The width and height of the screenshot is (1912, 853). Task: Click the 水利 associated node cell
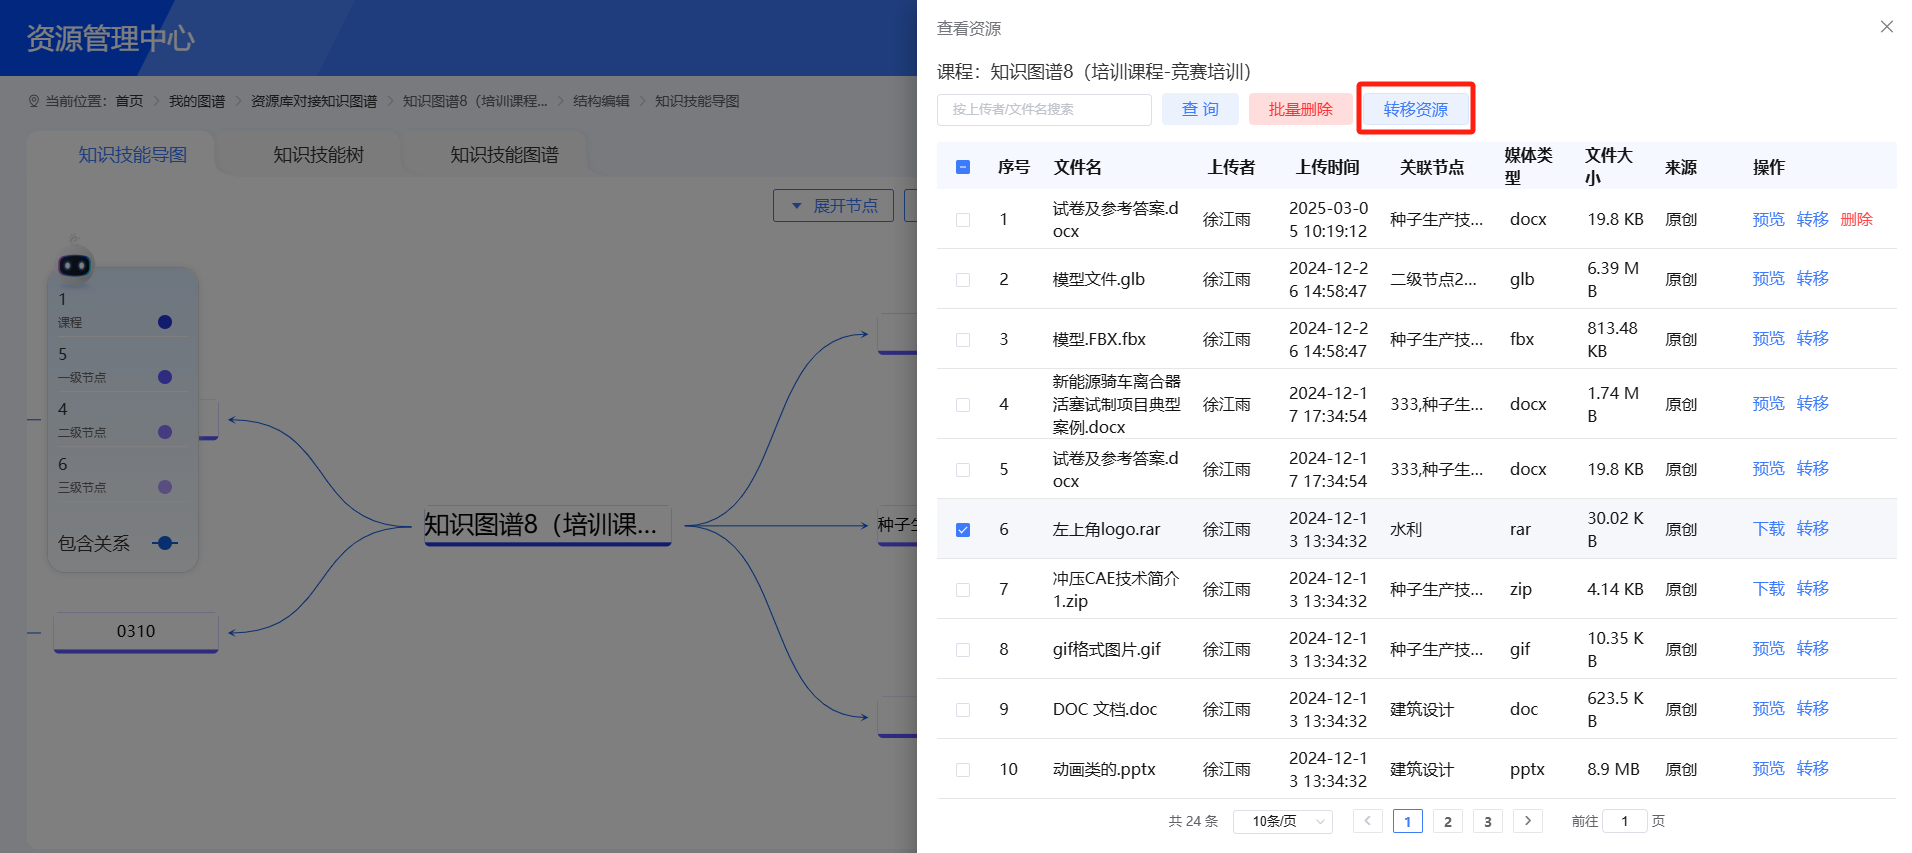[x=1406, y=529]
